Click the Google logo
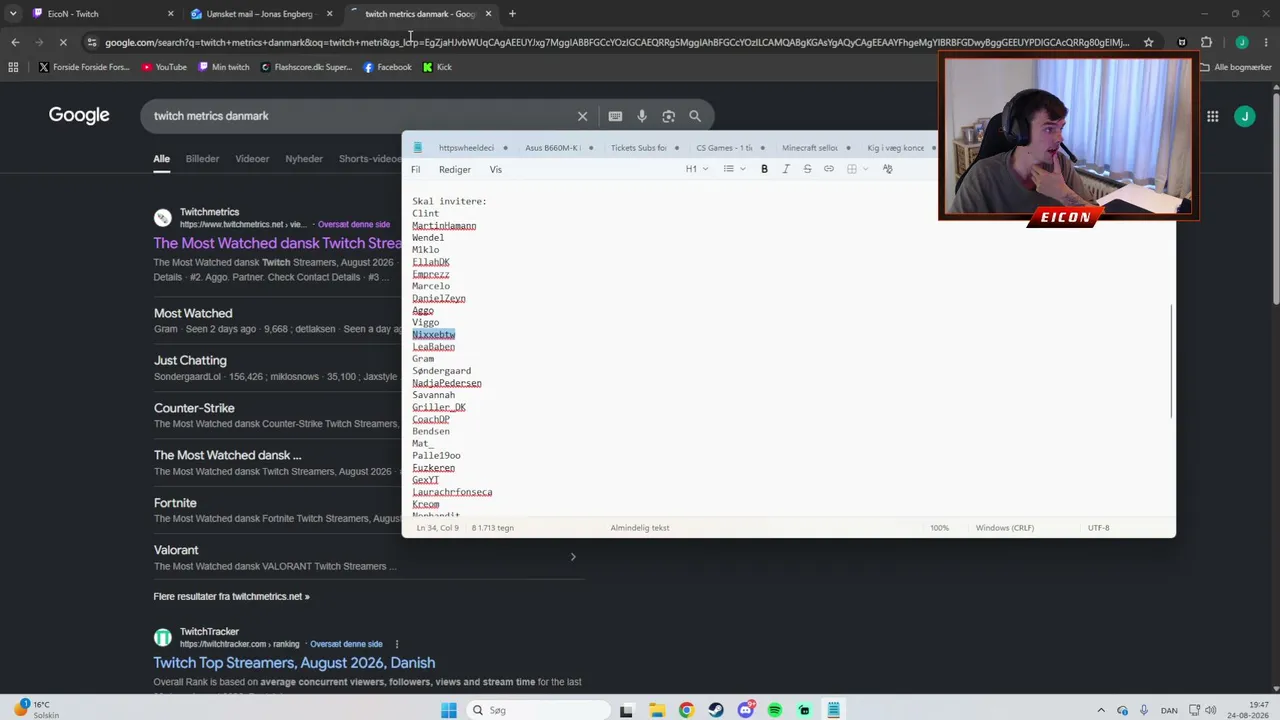 [x=79, y=115]
